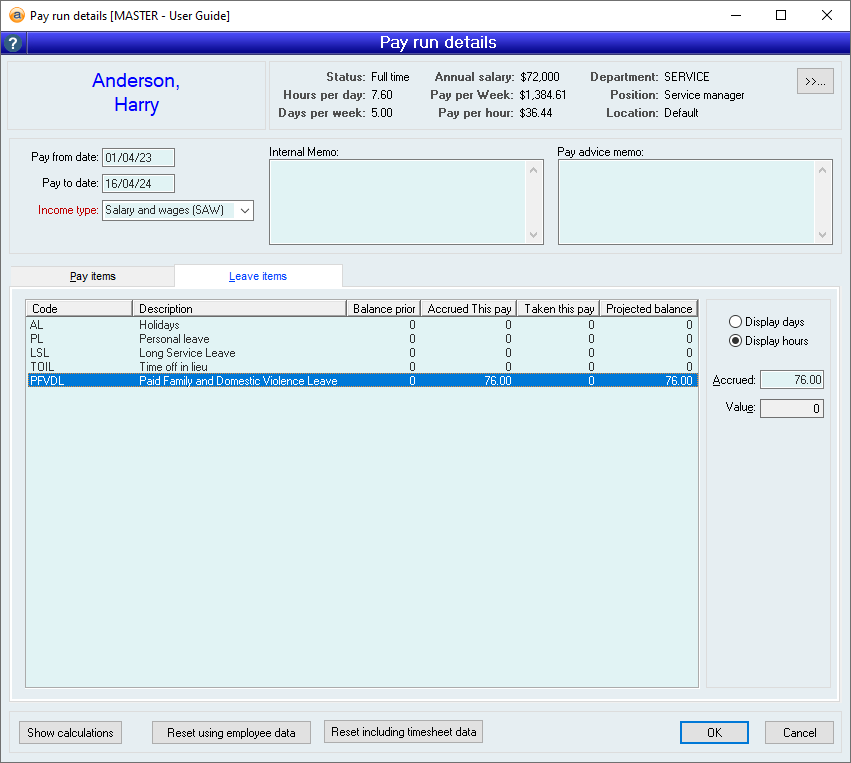
Task: Open the Income type dropdown
Action: 245,210
